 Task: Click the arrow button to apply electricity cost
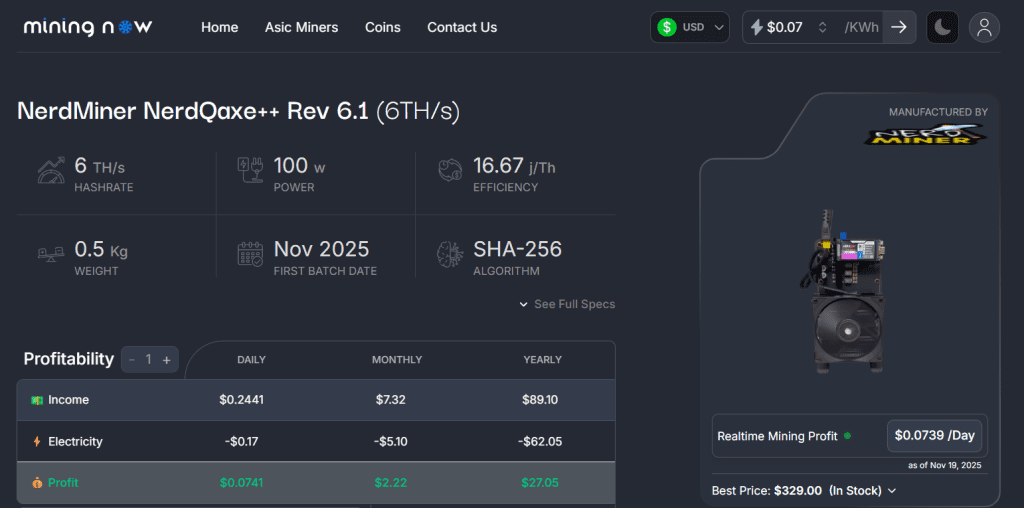(899, 27)
